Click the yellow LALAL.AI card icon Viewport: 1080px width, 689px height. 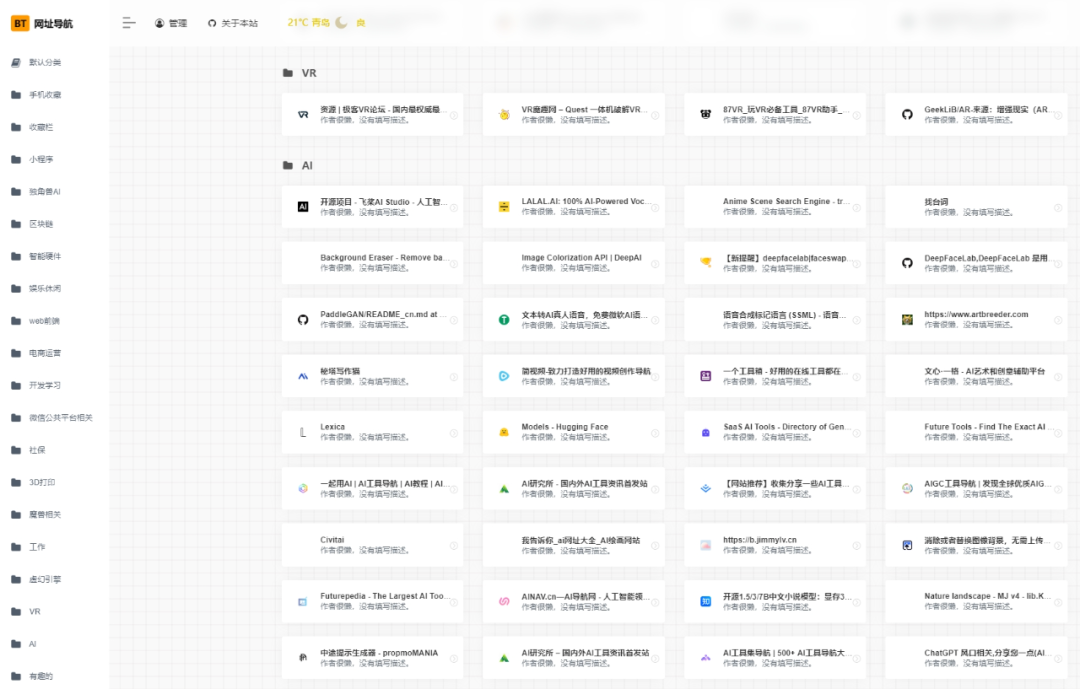pos(504,207)
